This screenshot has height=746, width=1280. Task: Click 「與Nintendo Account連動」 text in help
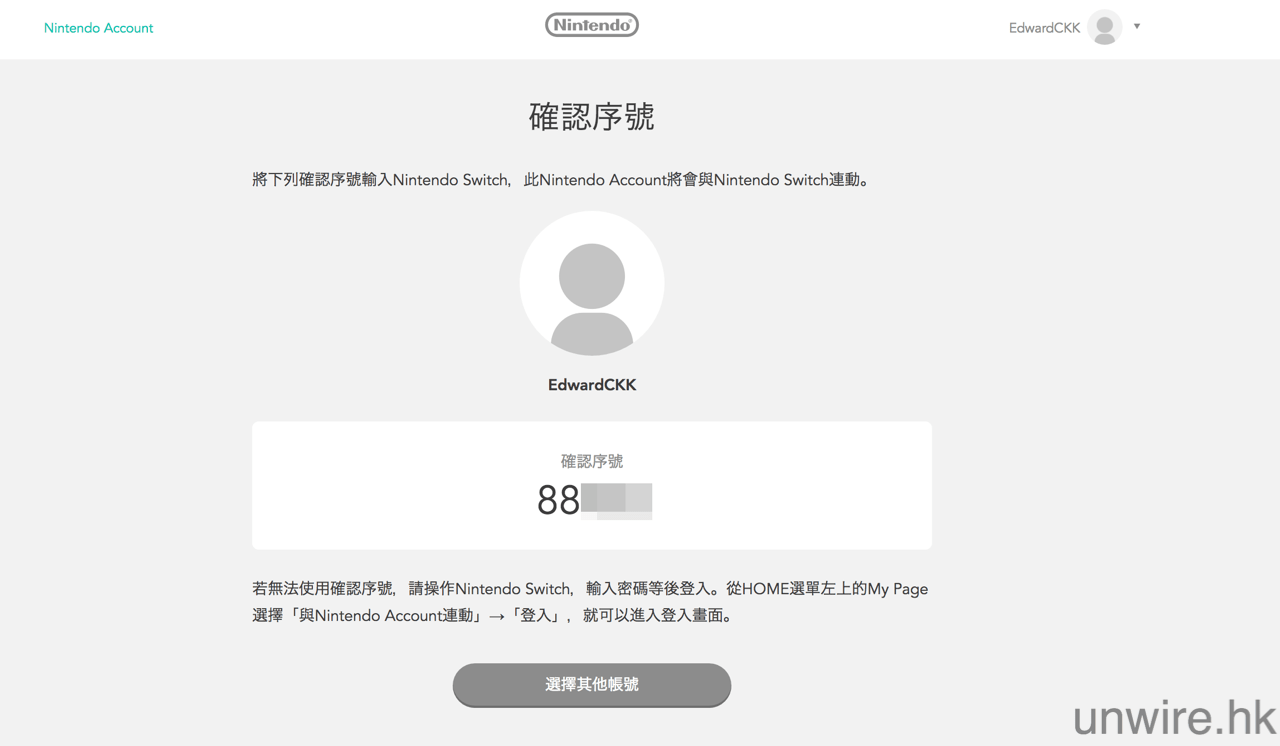pos(385,616)
